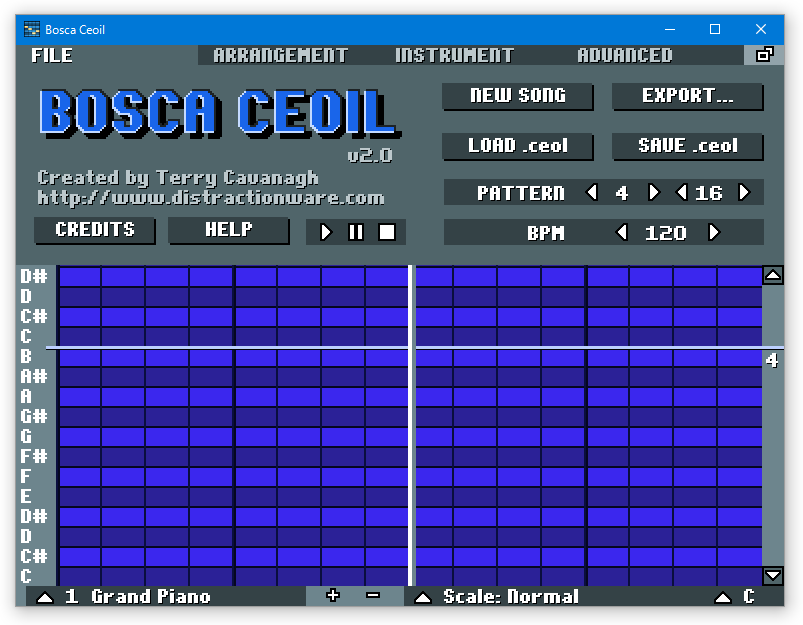Click SAVE .ceol button

[688, 146]
